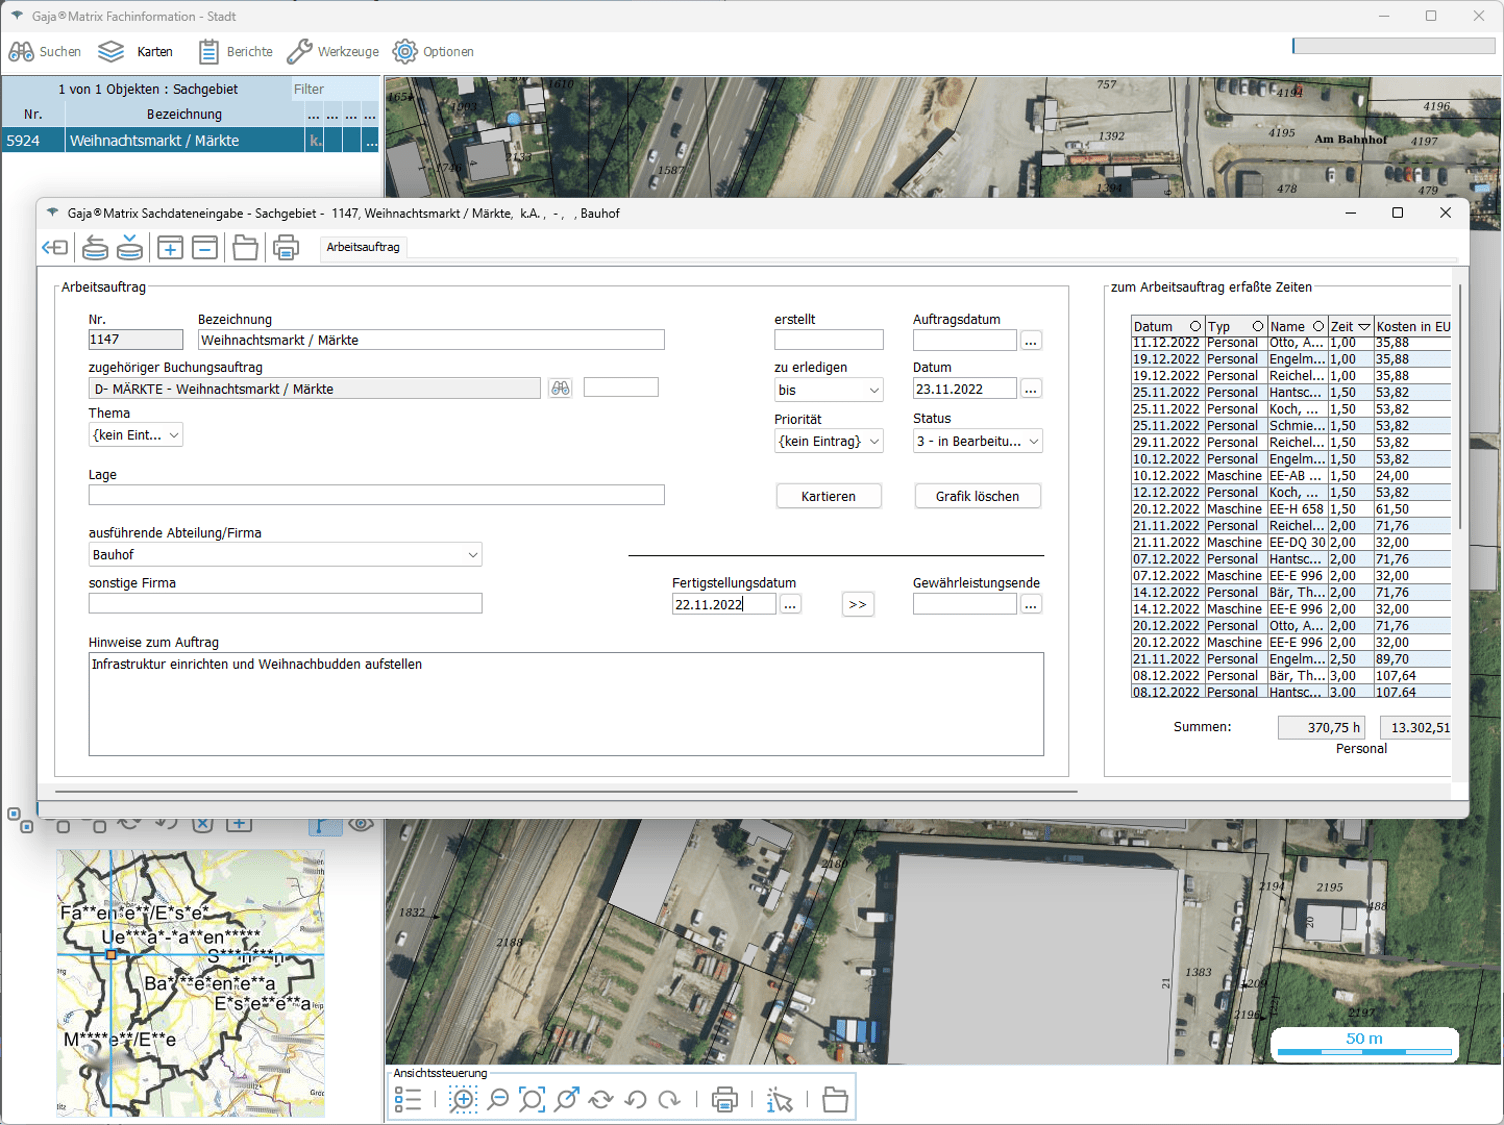Select the Arbeitsauftrag tab
1504x1125 pixels.
pyautogui.click(x=363, y=247)
